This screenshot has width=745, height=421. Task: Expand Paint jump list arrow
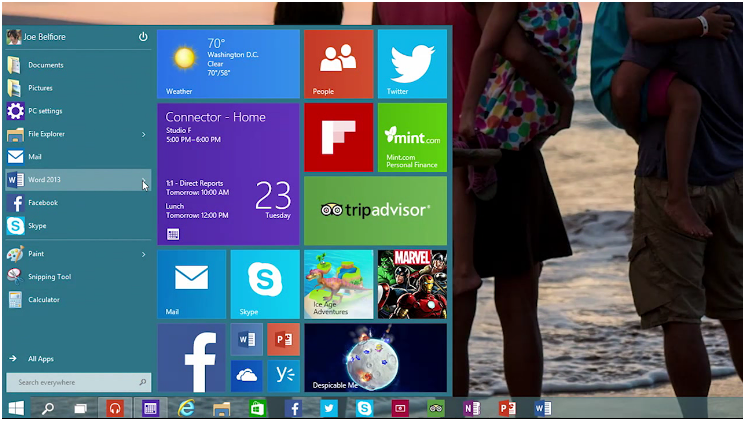[x=143, y=254]
